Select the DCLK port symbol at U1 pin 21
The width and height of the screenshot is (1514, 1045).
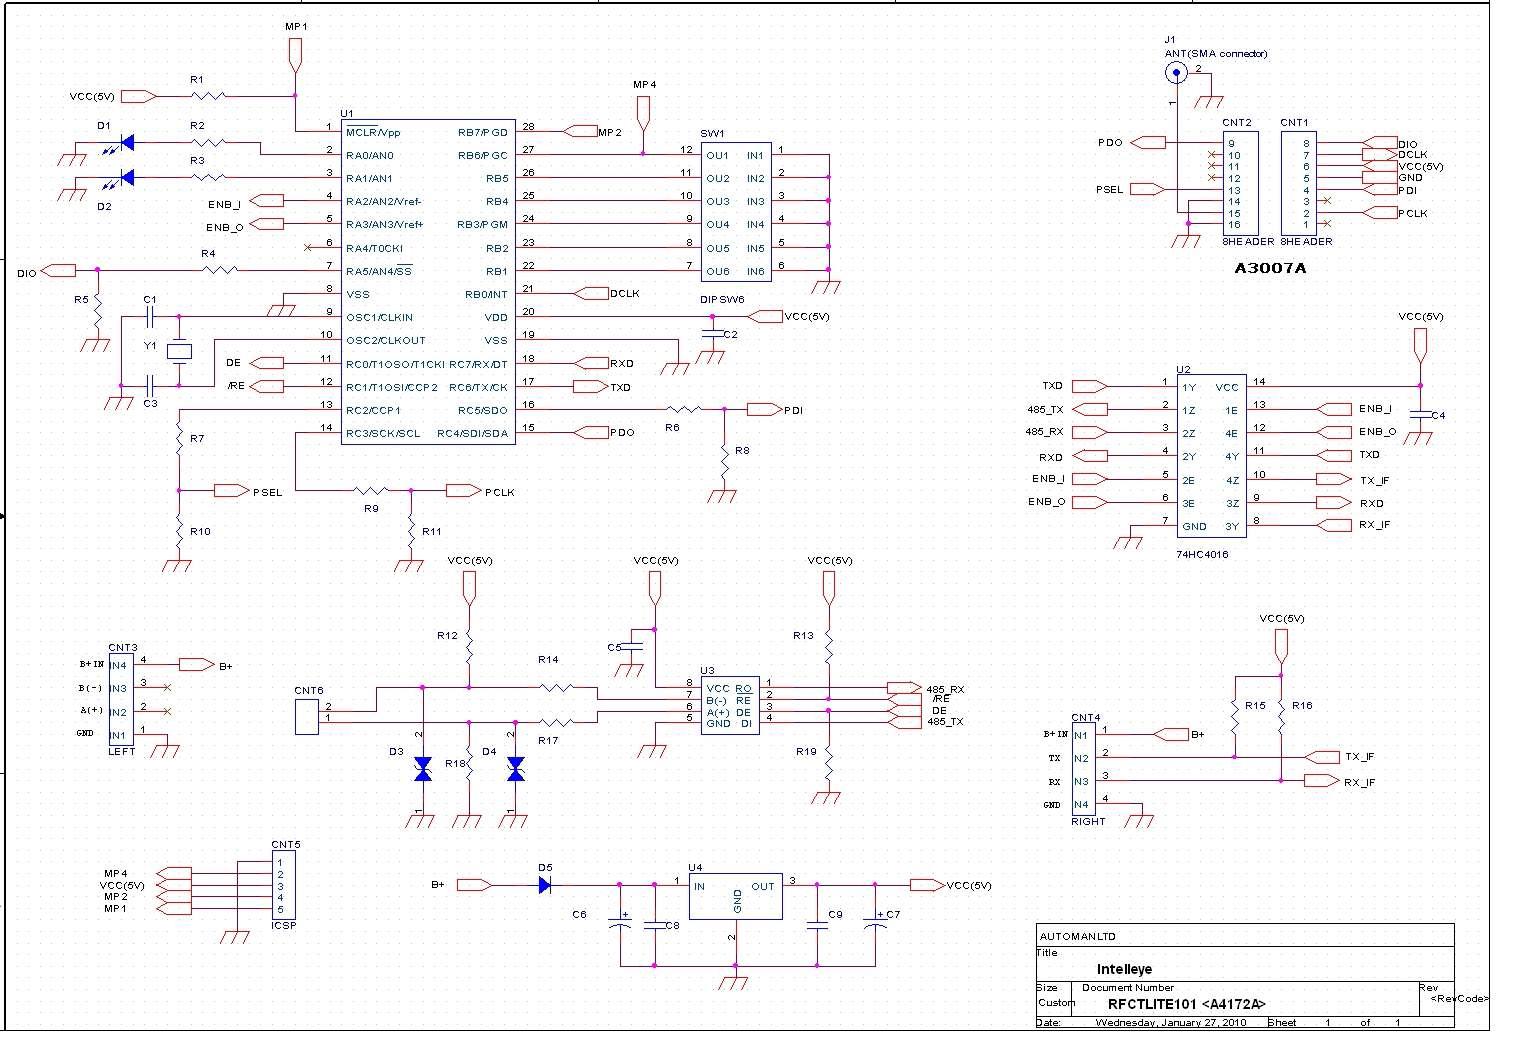(589, 293)
